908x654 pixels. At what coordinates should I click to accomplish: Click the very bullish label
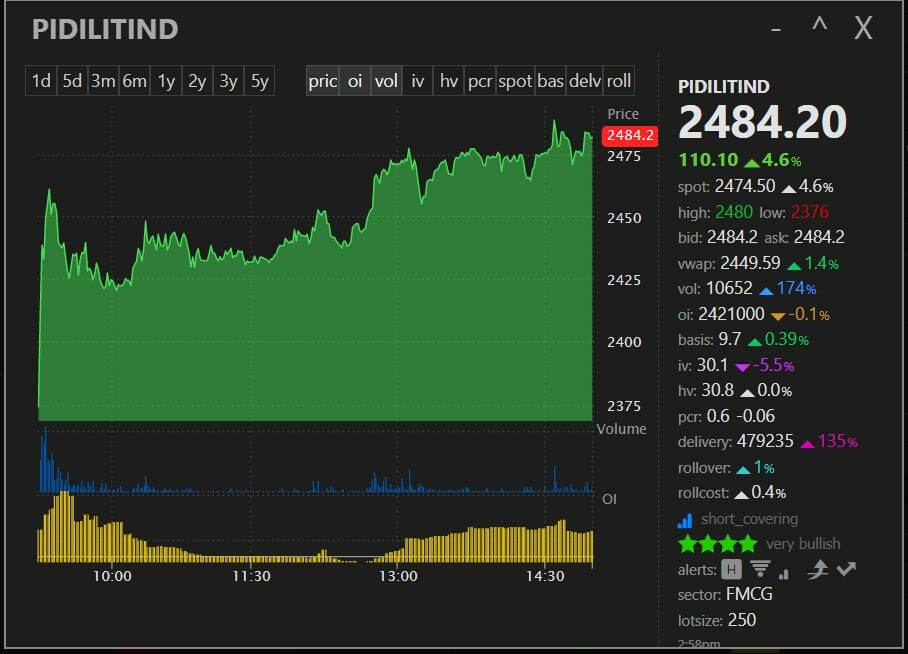pos(803,544)
